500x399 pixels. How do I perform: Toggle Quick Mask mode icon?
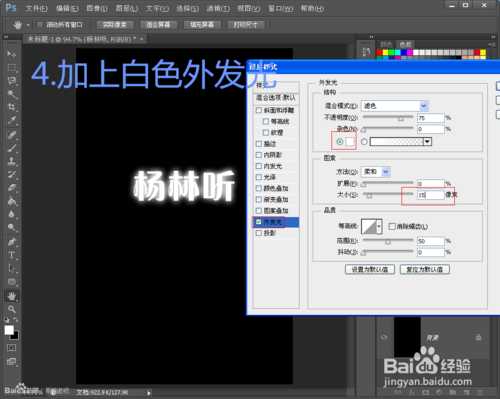(12, 348)
